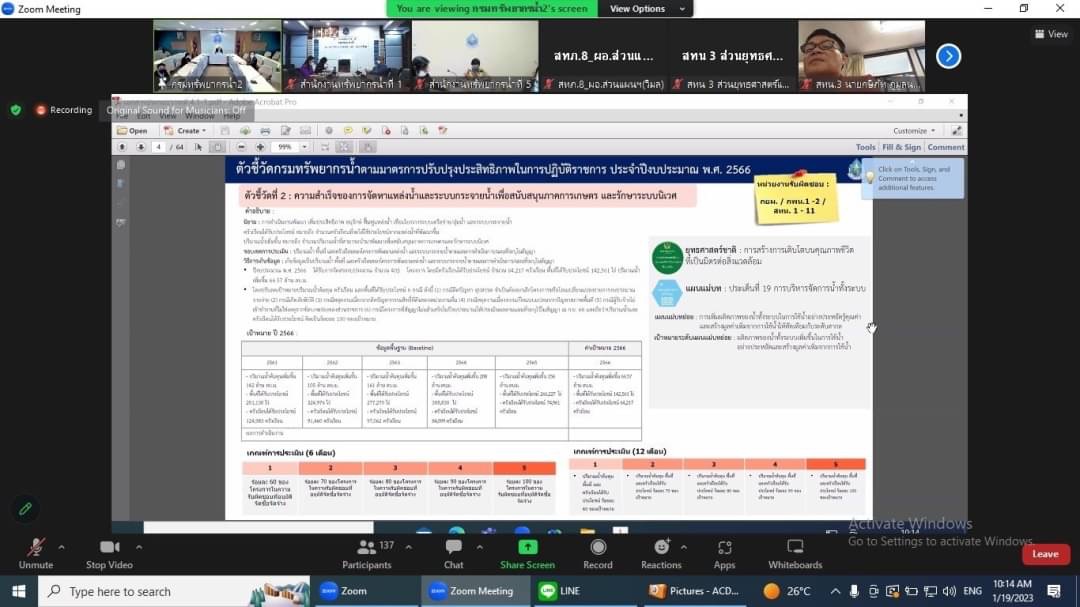Go to next page arrow in Acrobat
The height and width of the screenshot is (607, 1080).
click(x=141, y=147)
